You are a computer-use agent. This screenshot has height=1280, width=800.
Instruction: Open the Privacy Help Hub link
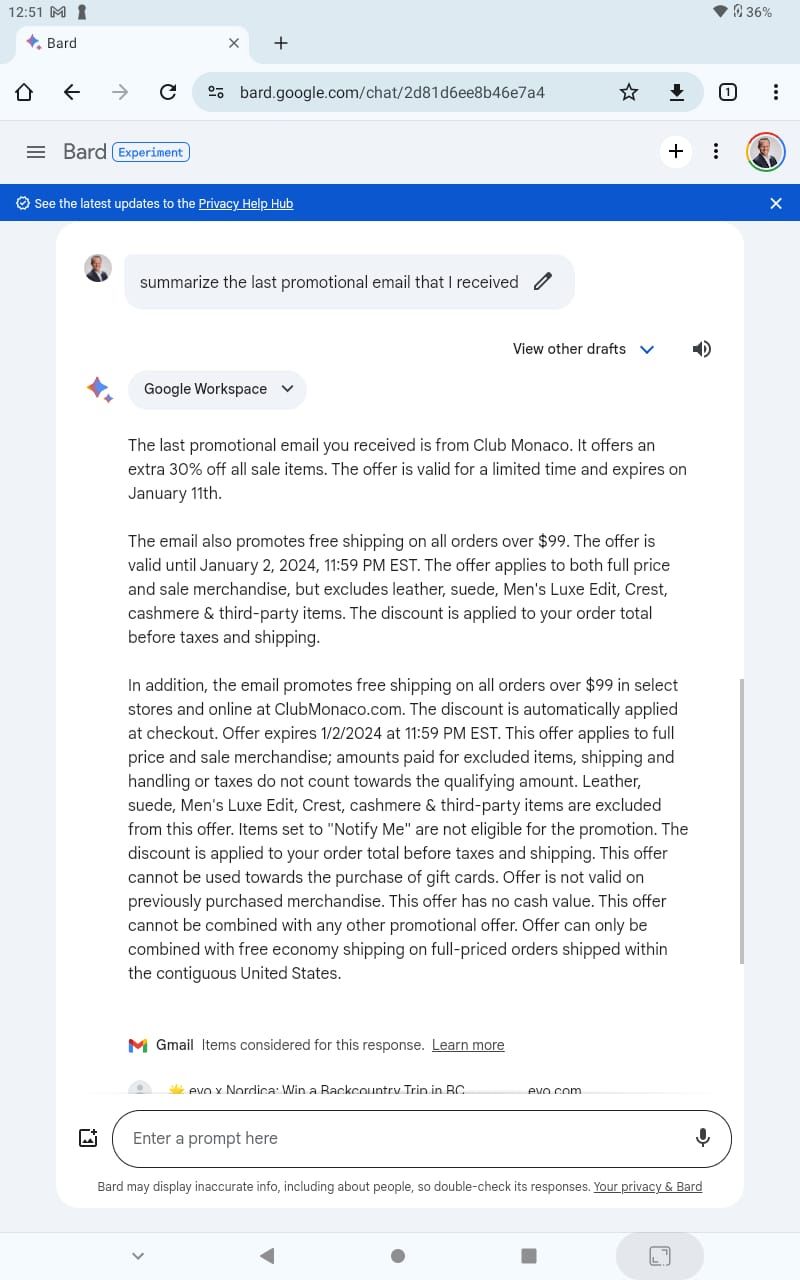(245, 204)
